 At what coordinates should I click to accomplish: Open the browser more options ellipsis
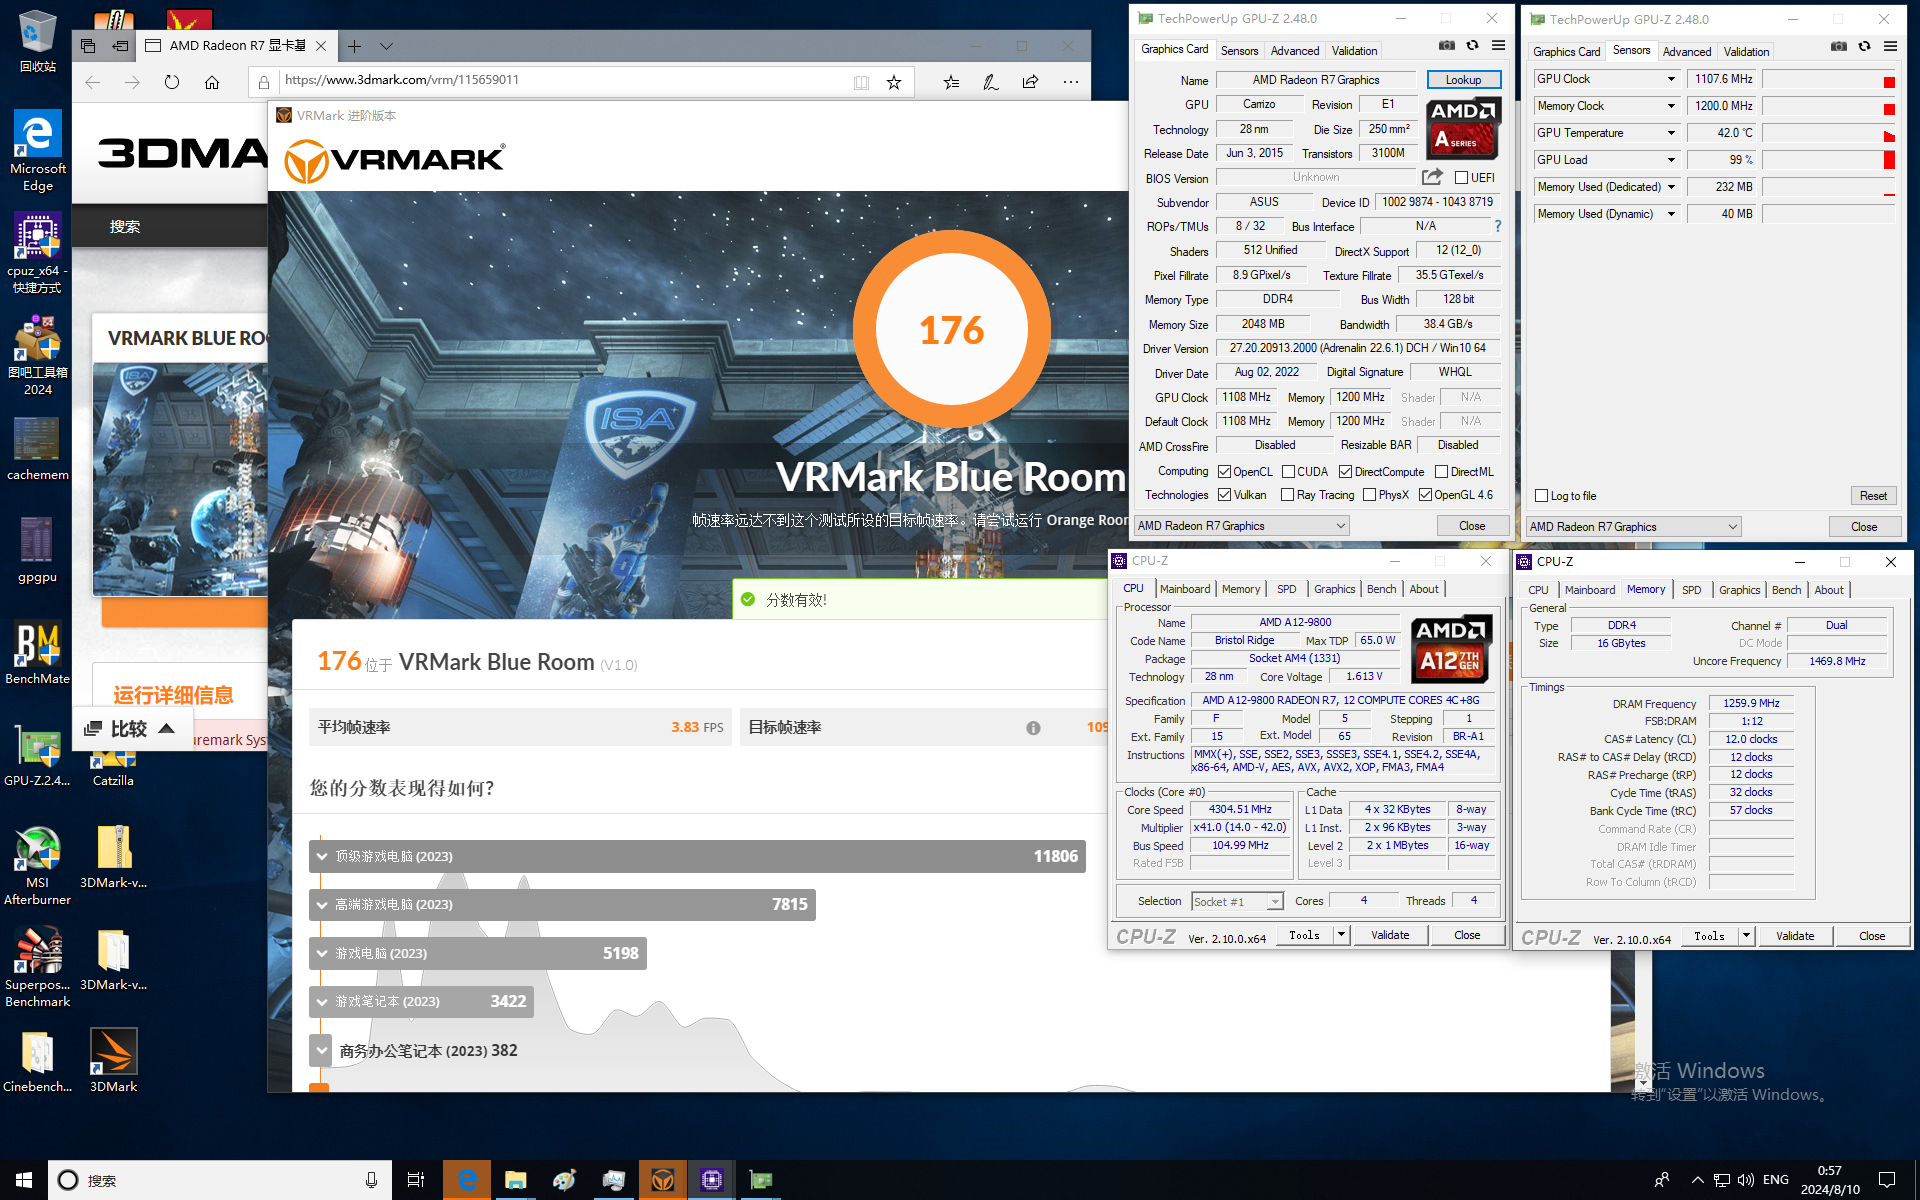pos(1071,82)
